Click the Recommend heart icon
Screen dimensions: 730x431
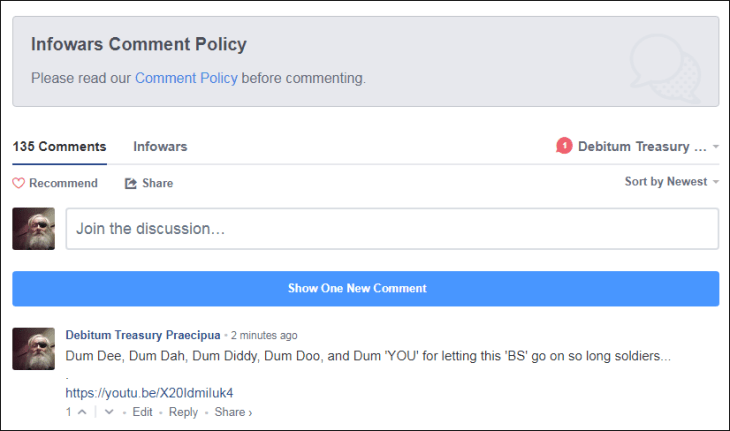(x=18, y=183)
